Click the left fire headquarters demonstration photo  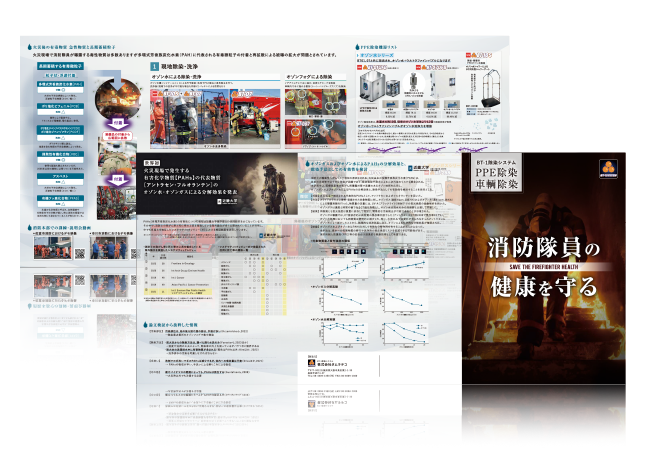coord(53,247)
